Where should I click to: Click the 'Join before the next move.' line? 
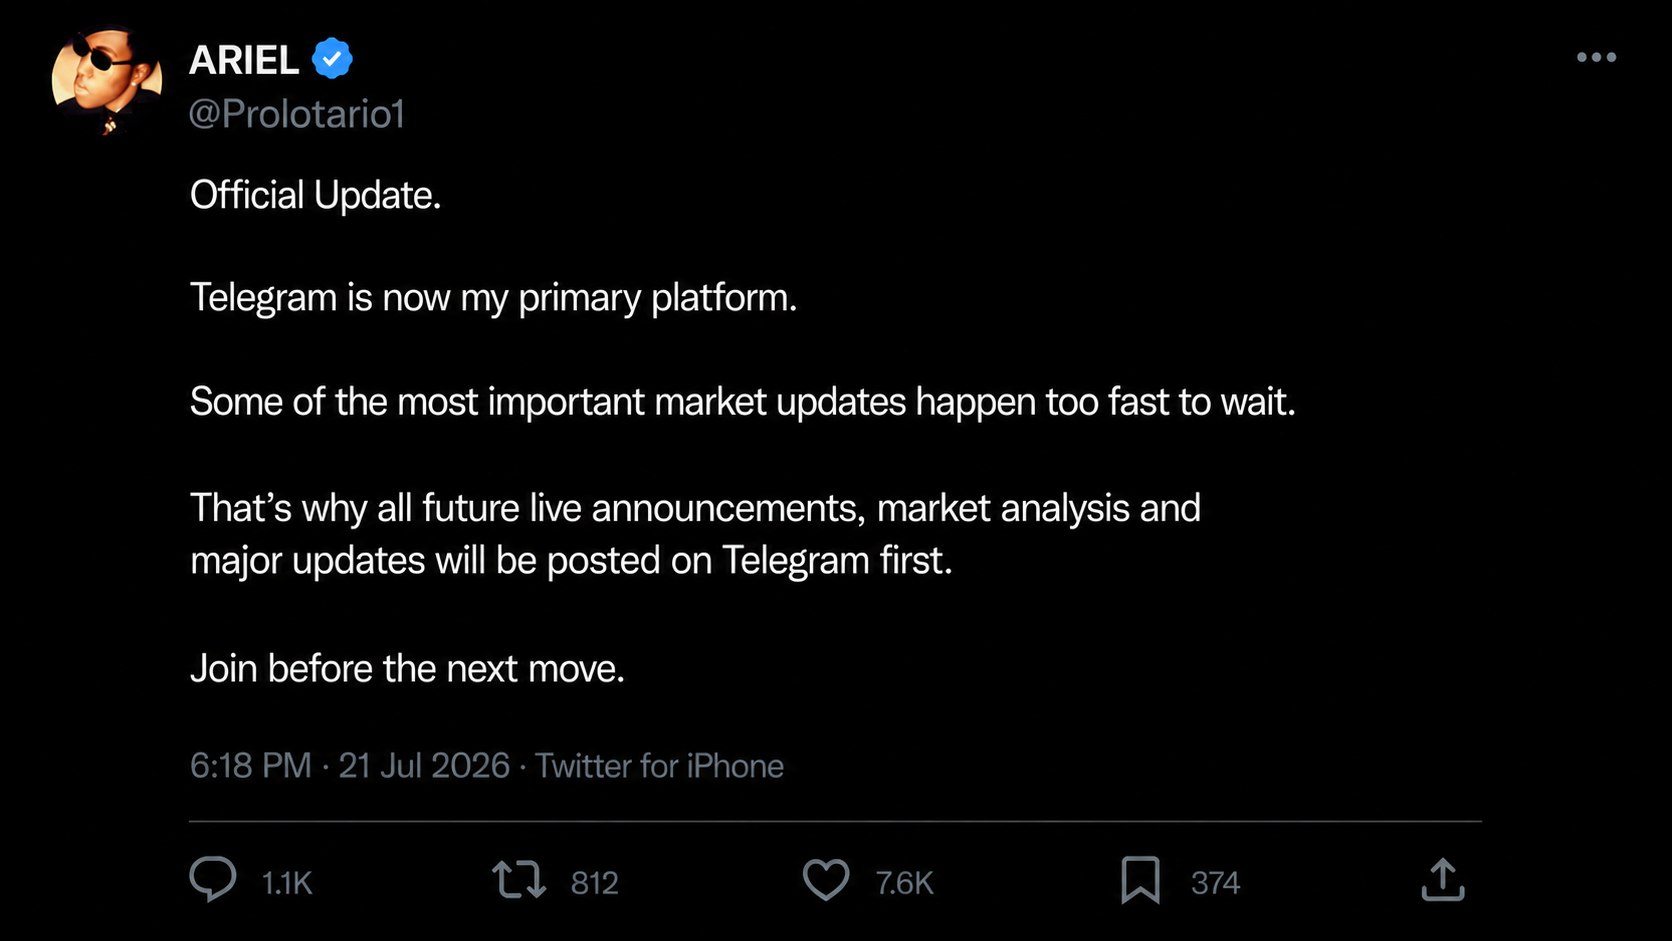[x=407, y=668]
